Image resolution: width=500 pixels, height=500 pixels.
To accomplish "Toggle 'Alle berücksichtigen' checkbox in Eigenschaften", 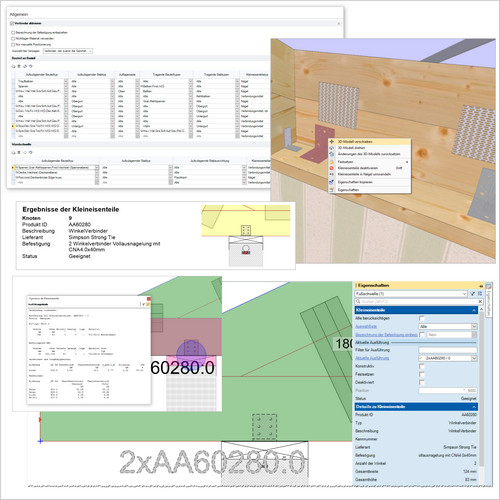I will [422, 318].
